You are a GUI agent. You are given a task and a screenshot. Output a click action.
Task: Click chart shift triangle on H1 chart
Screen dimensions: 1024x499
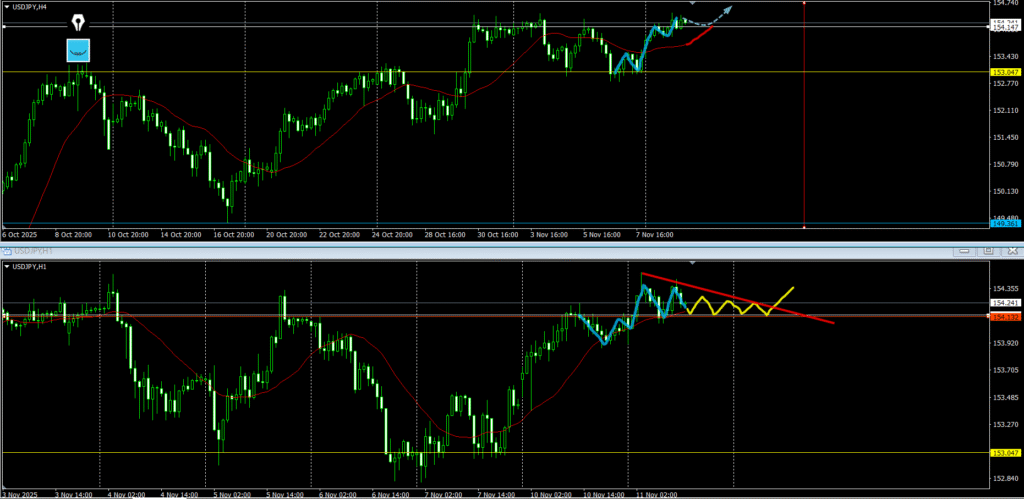coord(693,264)
